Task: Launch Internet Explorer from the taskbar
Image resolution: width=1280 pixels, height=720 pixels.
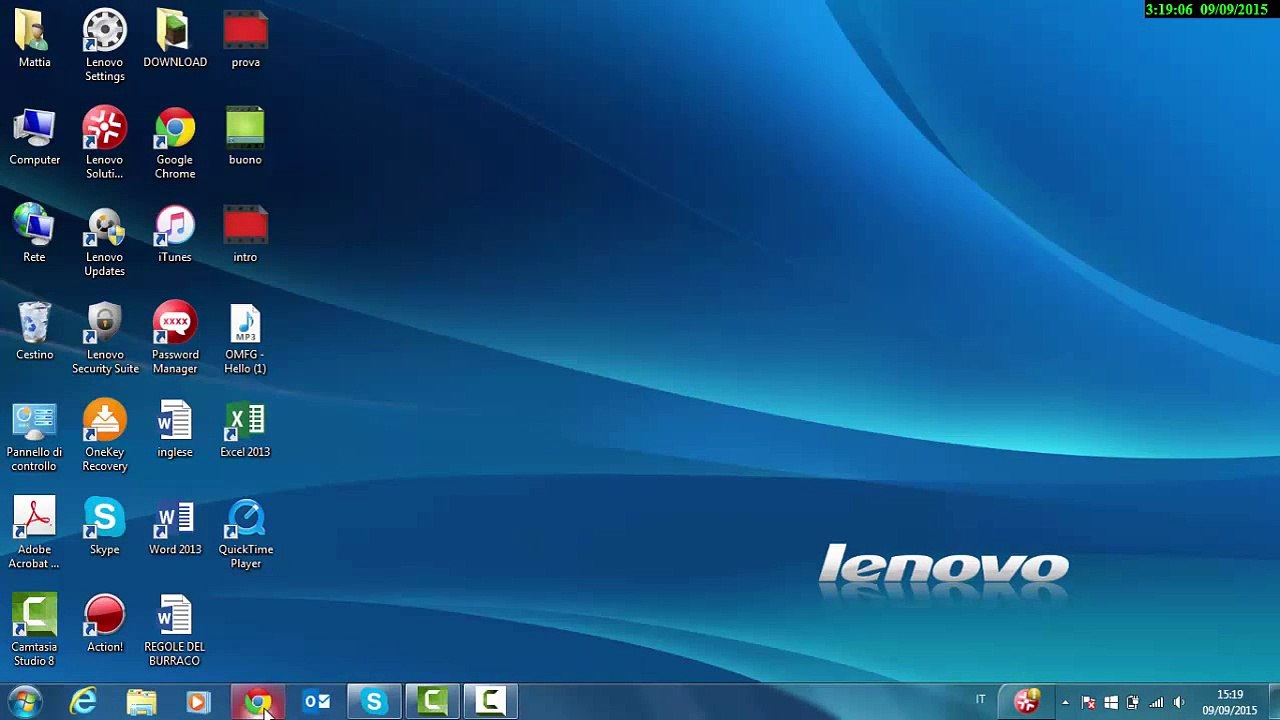Action: 84,702
